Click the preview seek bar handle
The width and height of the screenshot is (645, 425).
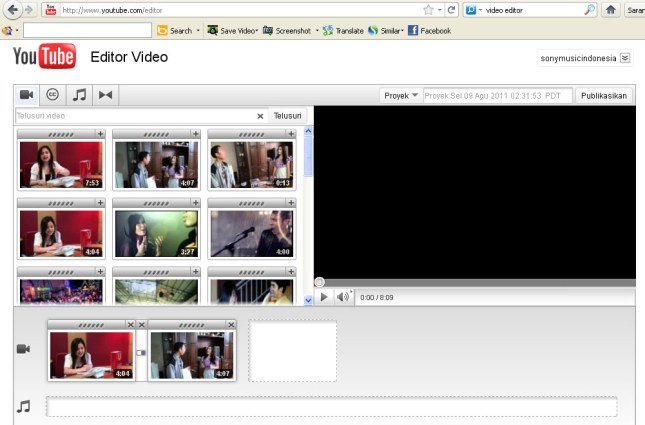point(319,283)
